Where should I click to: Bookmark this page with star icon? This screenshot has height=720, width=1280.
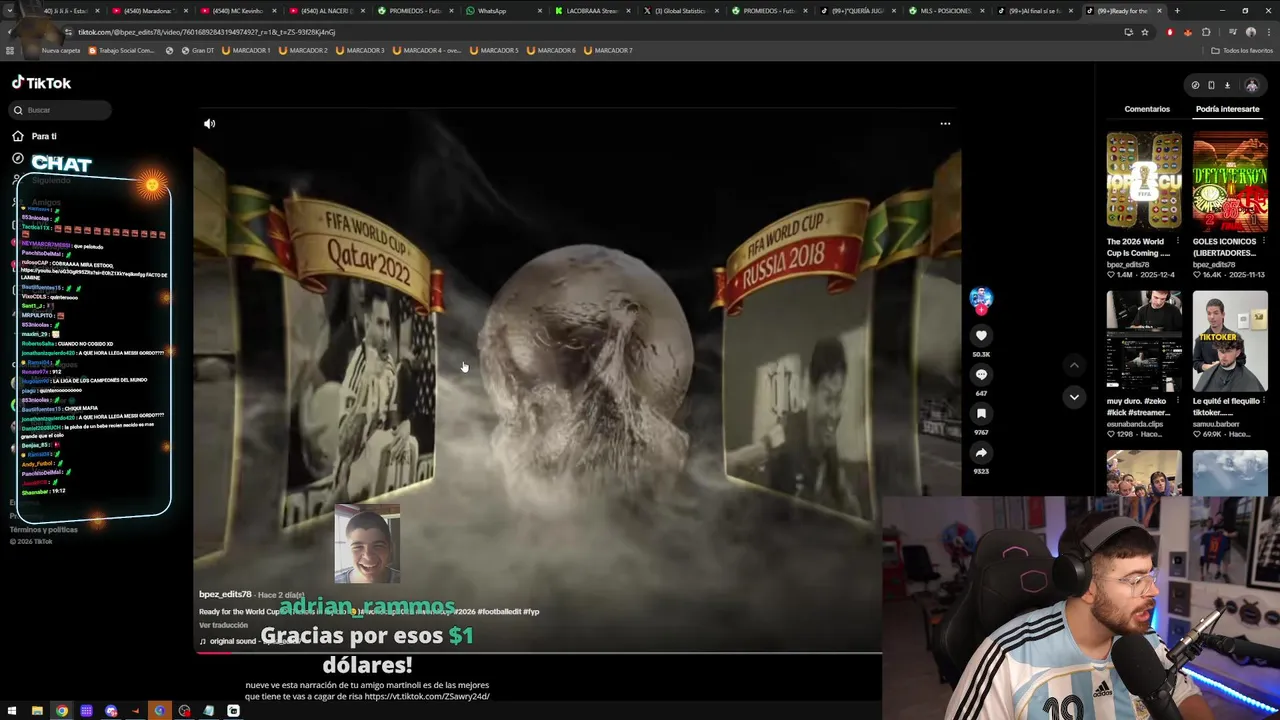pos(1145,32)
